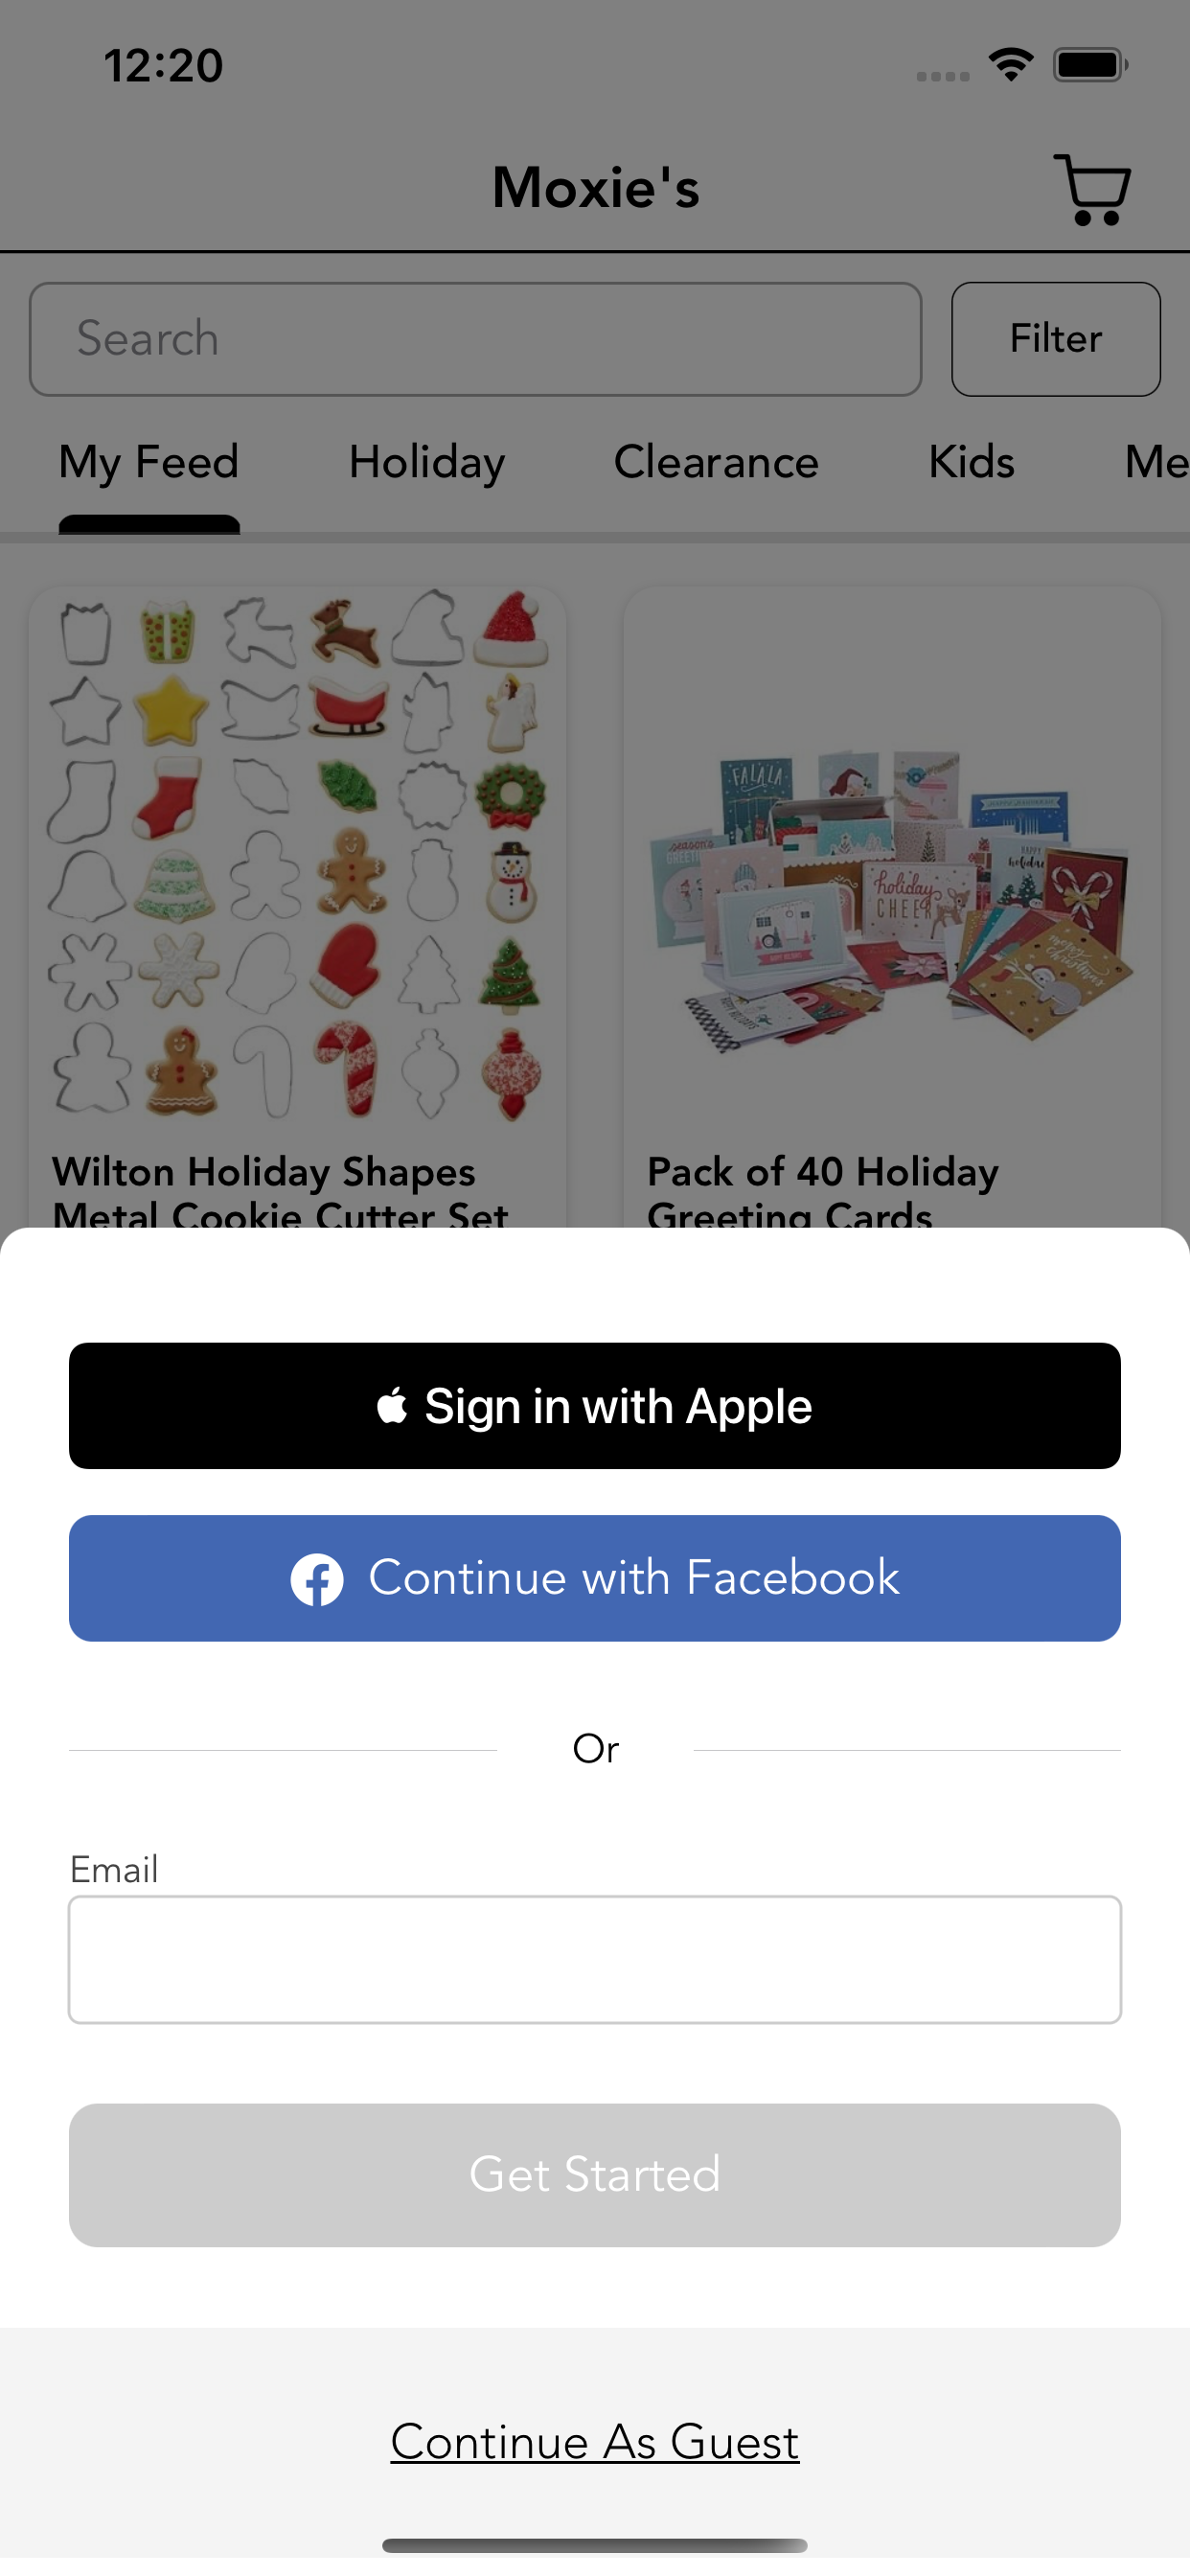
Task: Switch to the Clearance tab
Action: click(716, 462)
